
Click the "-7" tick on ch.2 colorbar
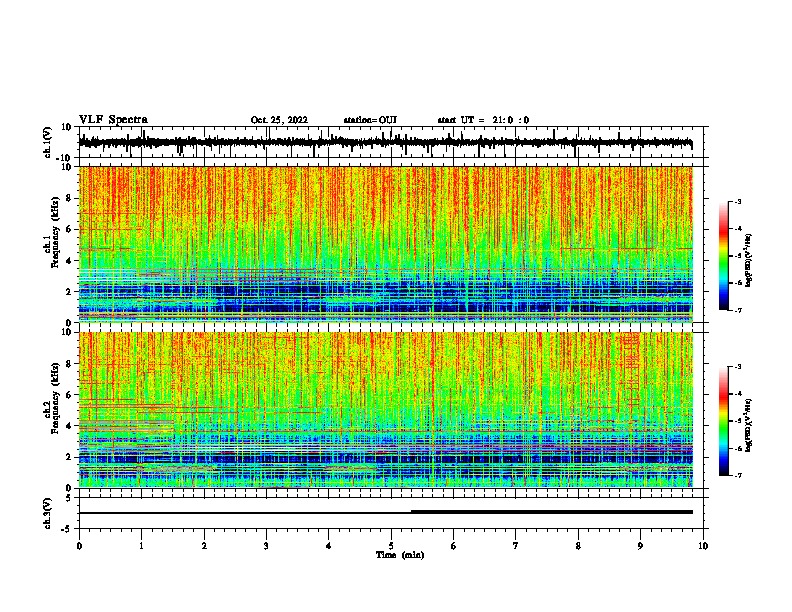737,476
